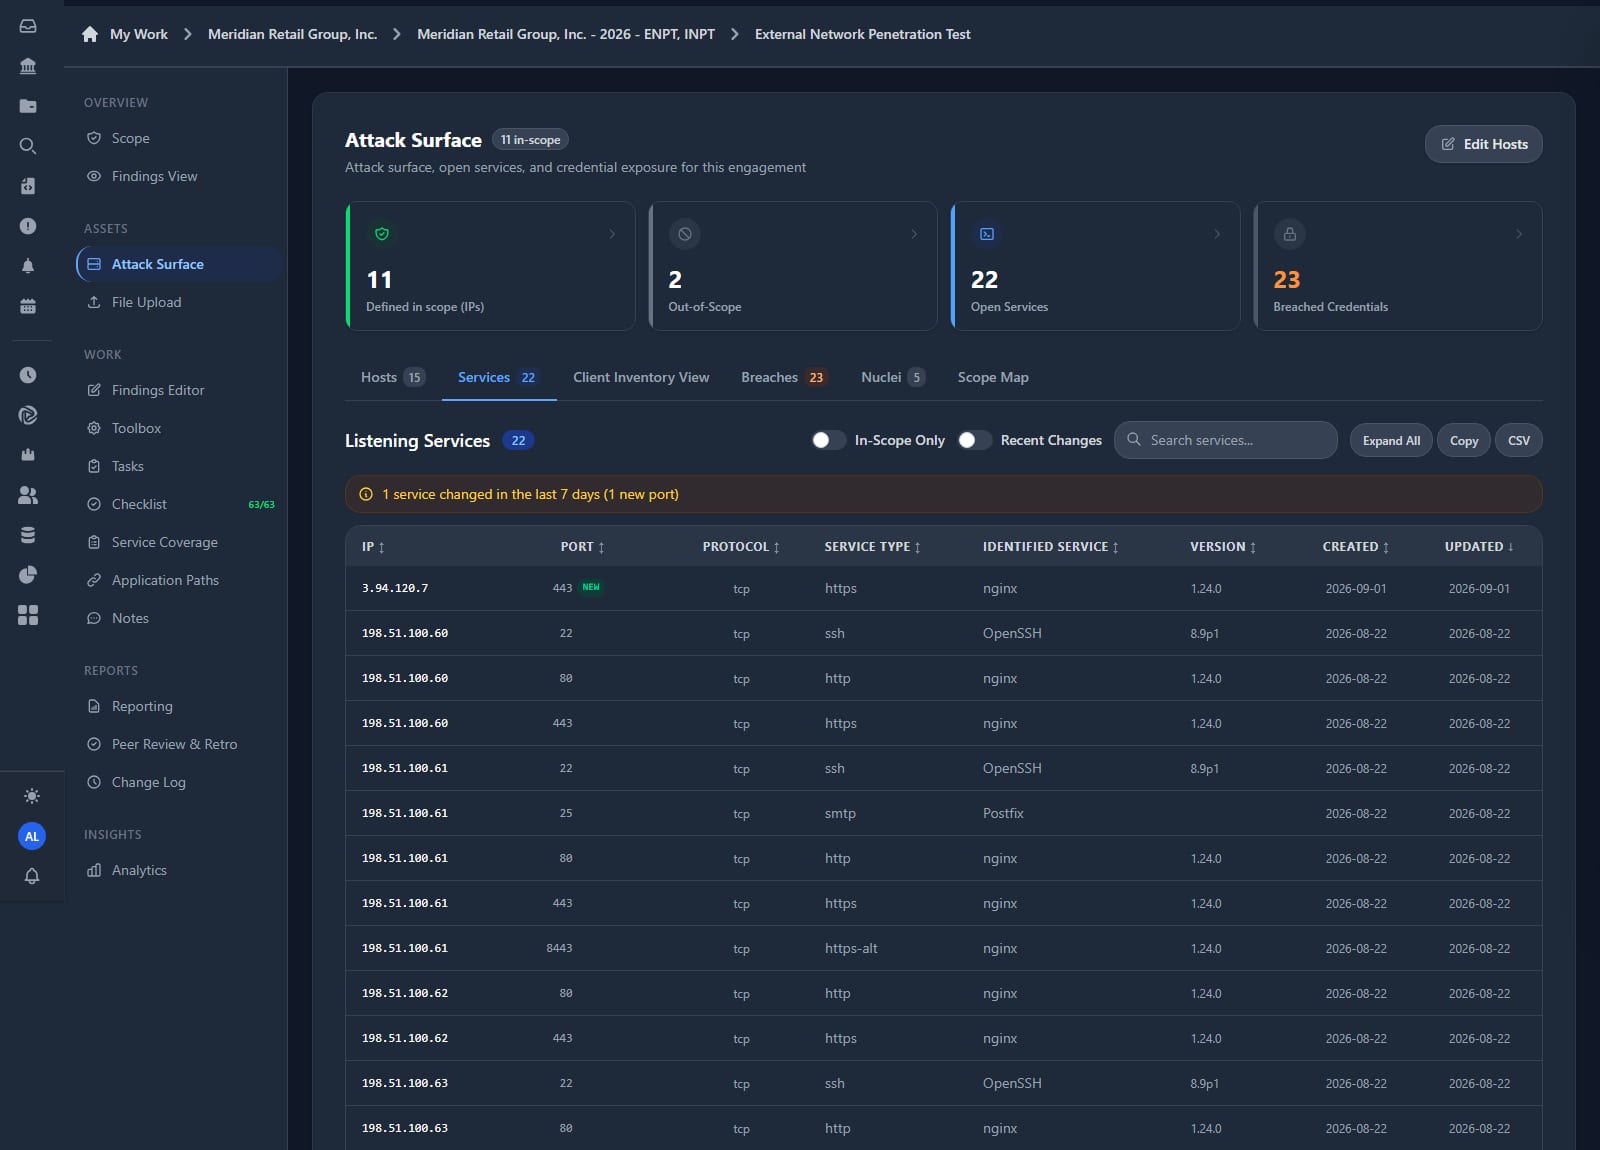Image resolution: width=1600 pixels, height=1150 pixels.
Task: Click the info icon in service changed banner
Action: [x=366, y=494]
